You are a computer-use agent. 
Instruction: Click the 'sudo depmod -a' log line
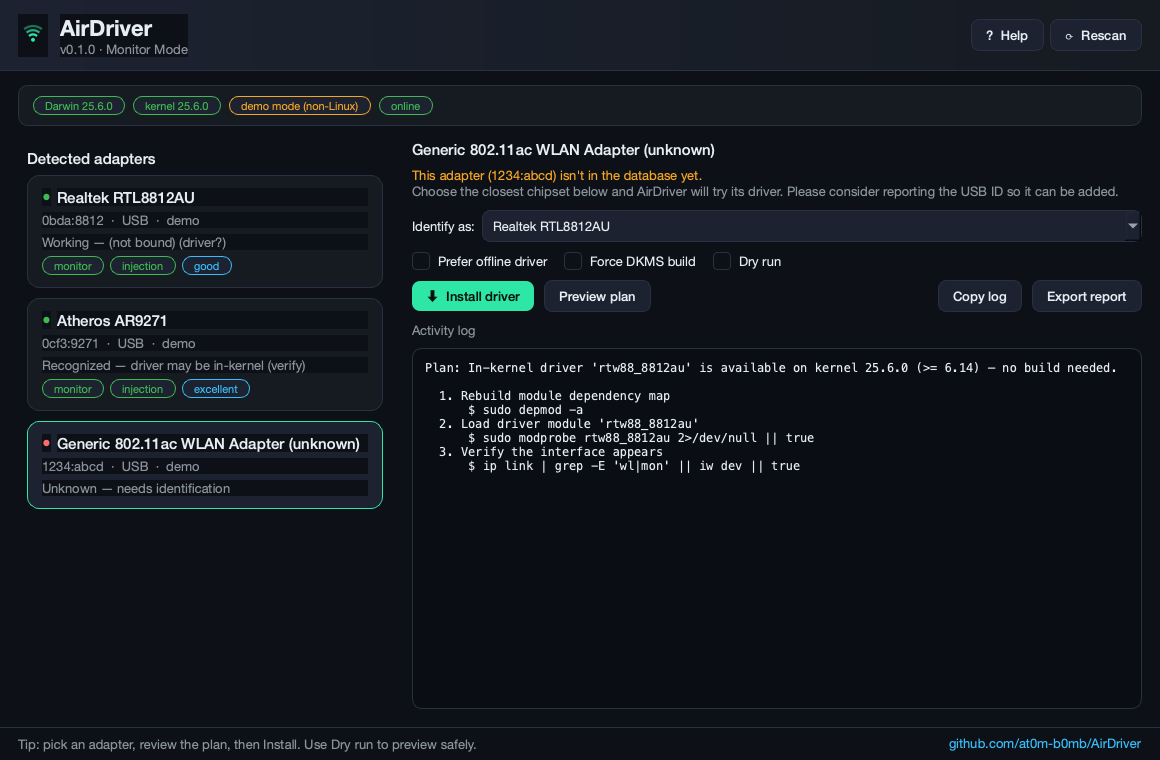(525, 409)
